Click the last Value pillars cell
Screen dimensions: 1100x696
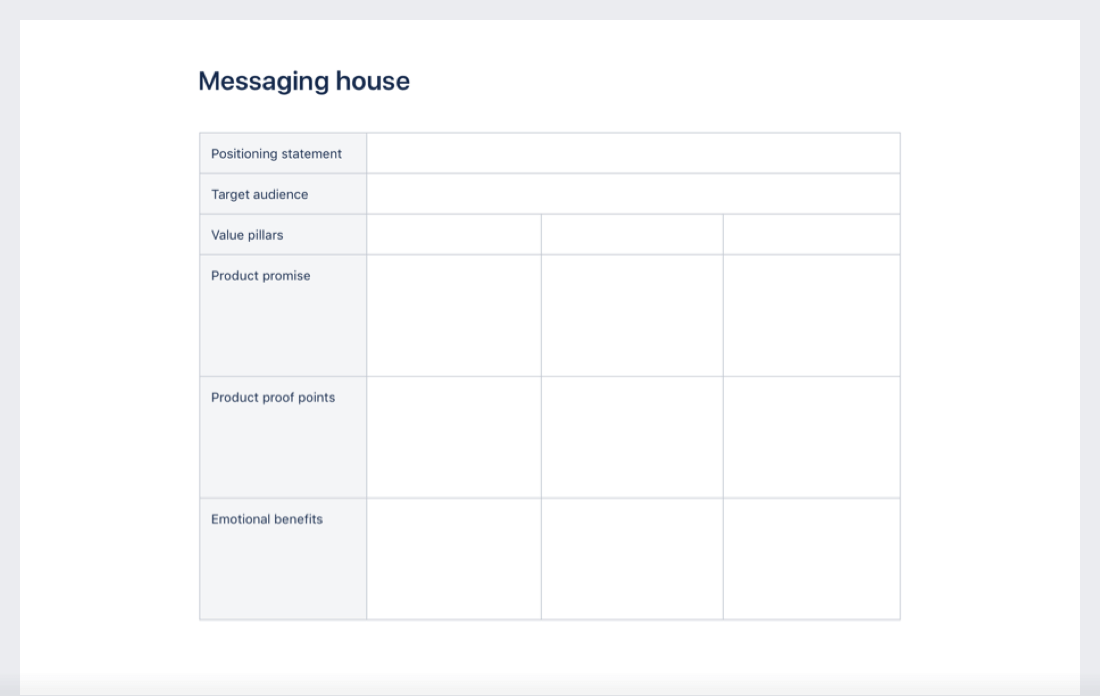(810, 234)
